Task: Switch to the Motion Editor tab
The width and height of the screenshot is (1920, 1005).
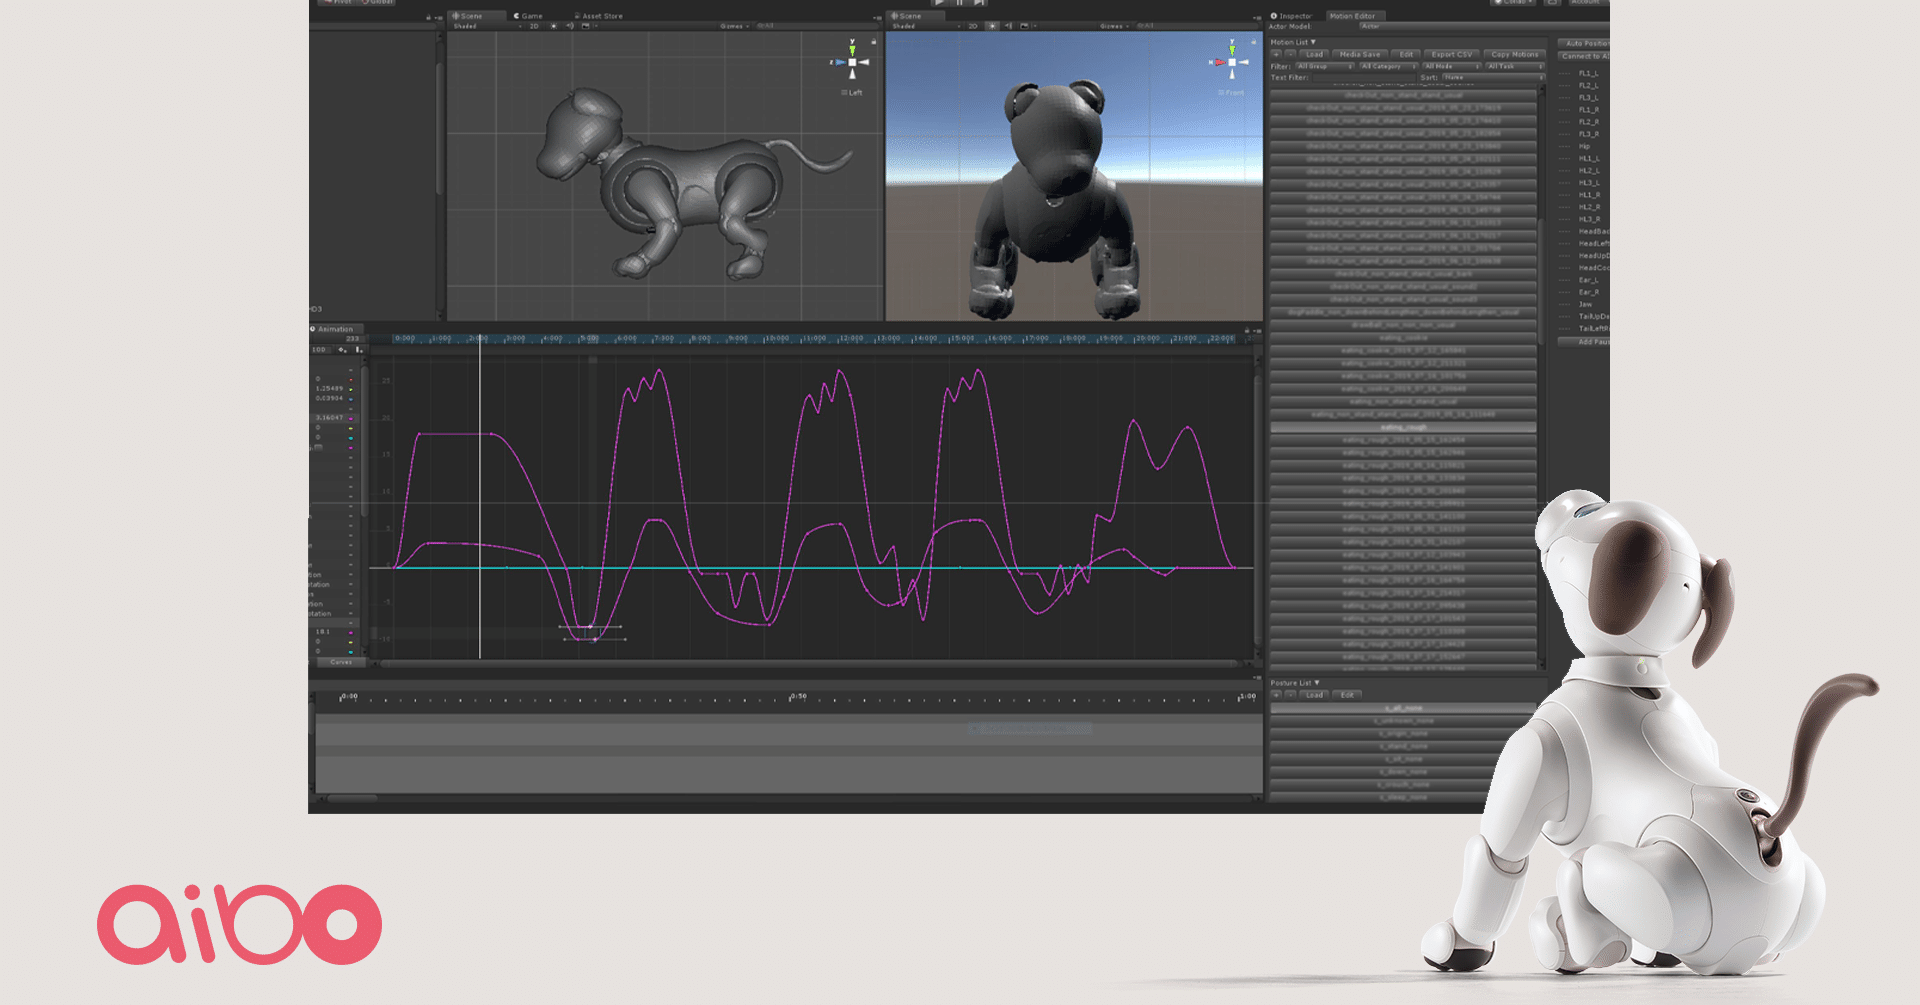Action: point(1353,16)
